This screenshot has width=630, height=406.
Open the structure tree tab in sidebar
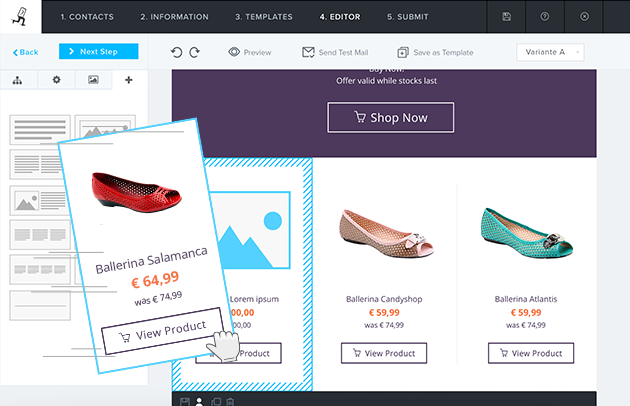[17, 80]
